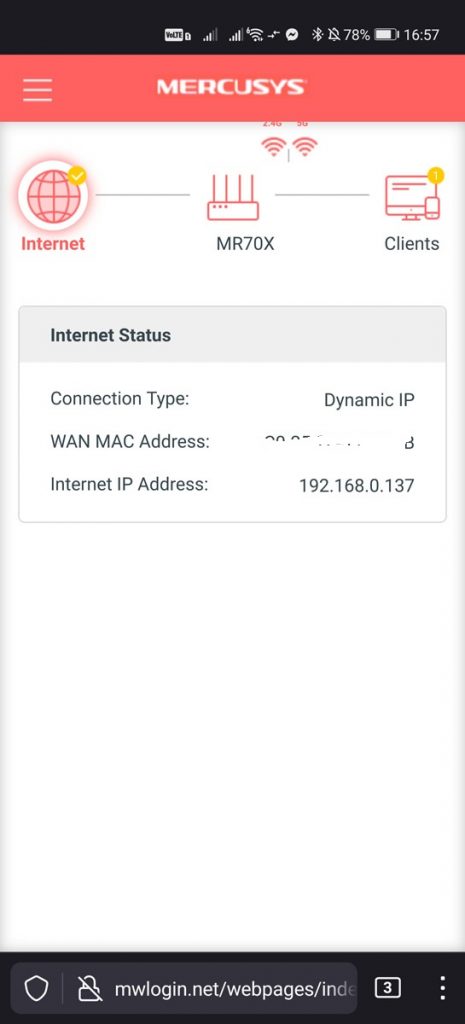The height and width of the screenshot is (1024, 465).
Task: Open the MR70X router icon
Action: (x=233, y=197)
